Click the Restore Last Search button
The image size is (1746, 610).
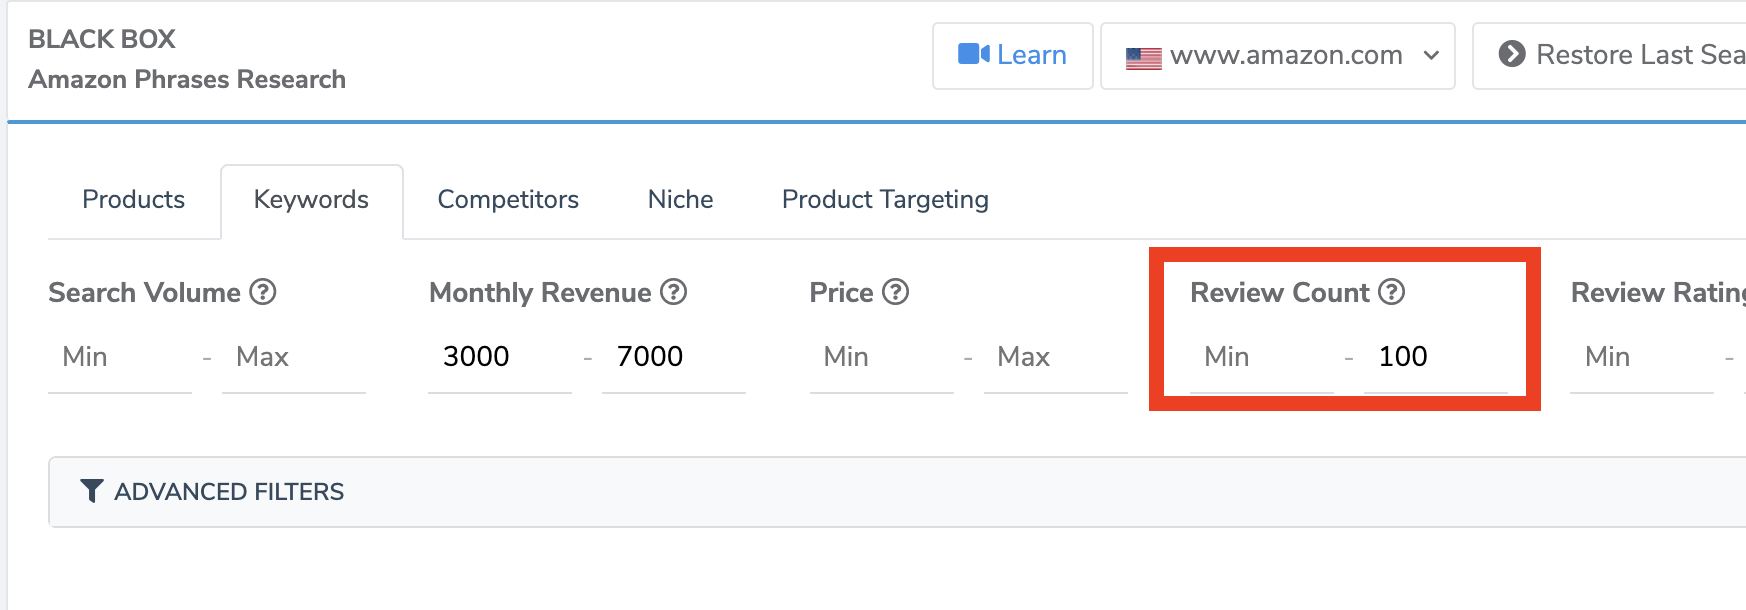click(1609, 56)
